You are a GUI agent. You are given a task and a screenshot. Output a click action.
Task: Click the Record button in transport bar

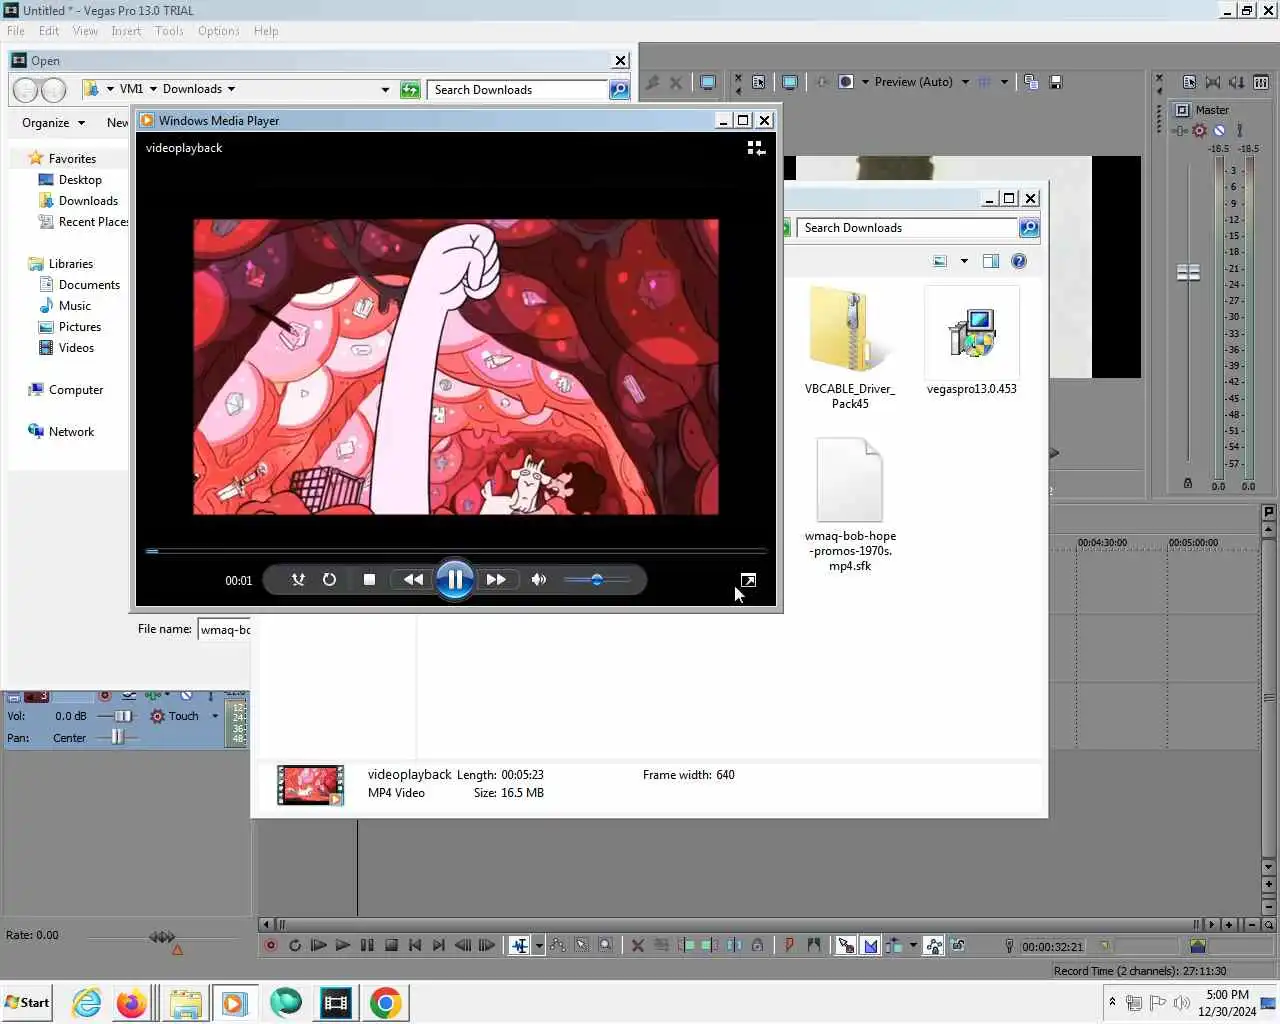pyautogui.click(x=270, y=945)
